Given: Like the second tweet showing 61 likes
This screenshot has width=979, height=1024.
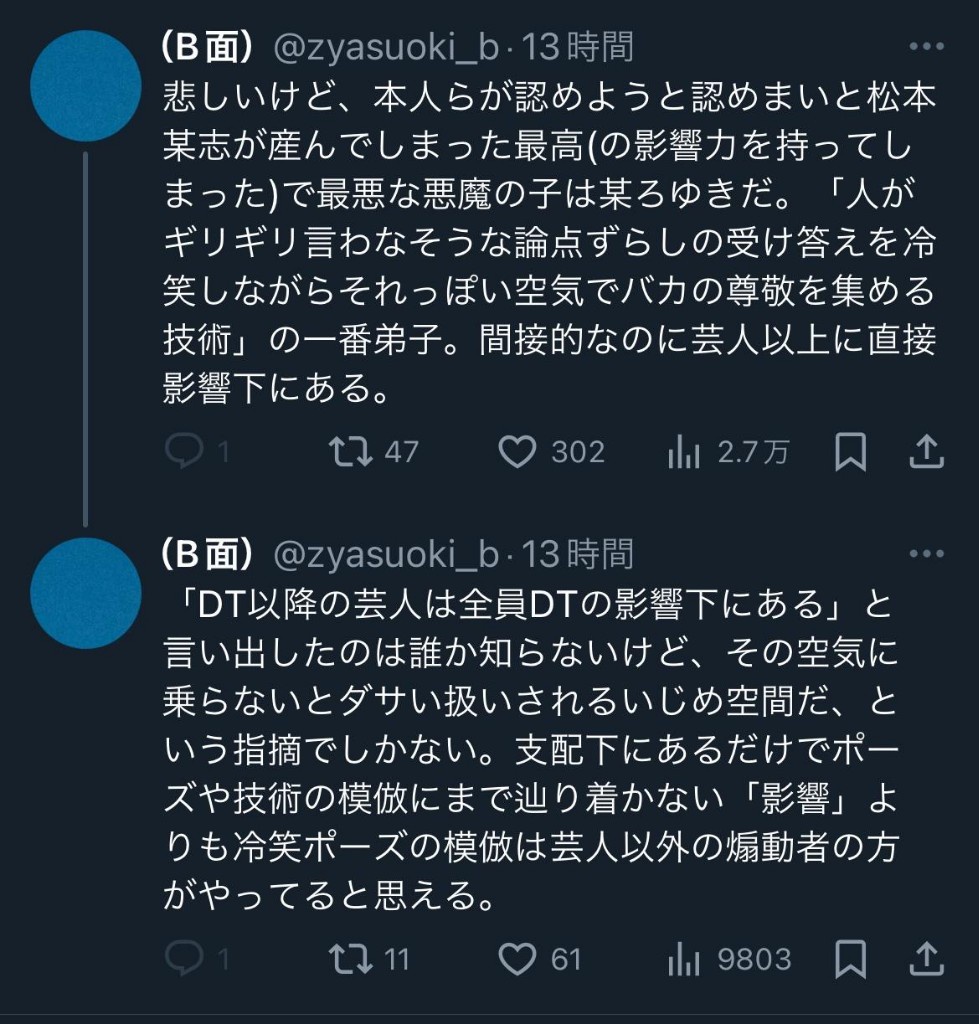Looking at the screenshot, I should click(x=517, y=959).
